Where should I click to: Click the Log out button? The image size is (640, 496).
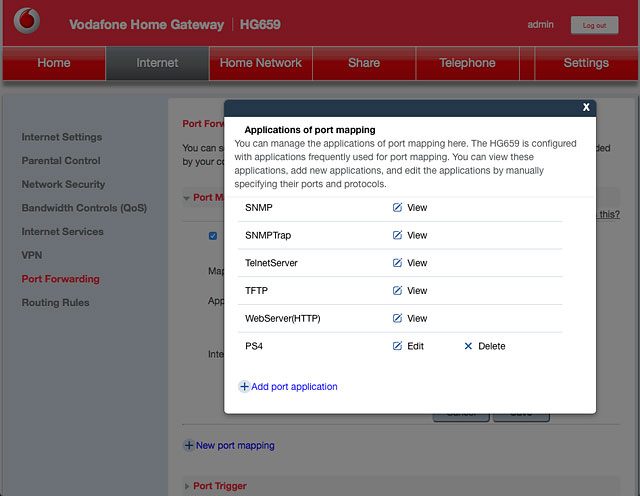[x=594, y=25]
